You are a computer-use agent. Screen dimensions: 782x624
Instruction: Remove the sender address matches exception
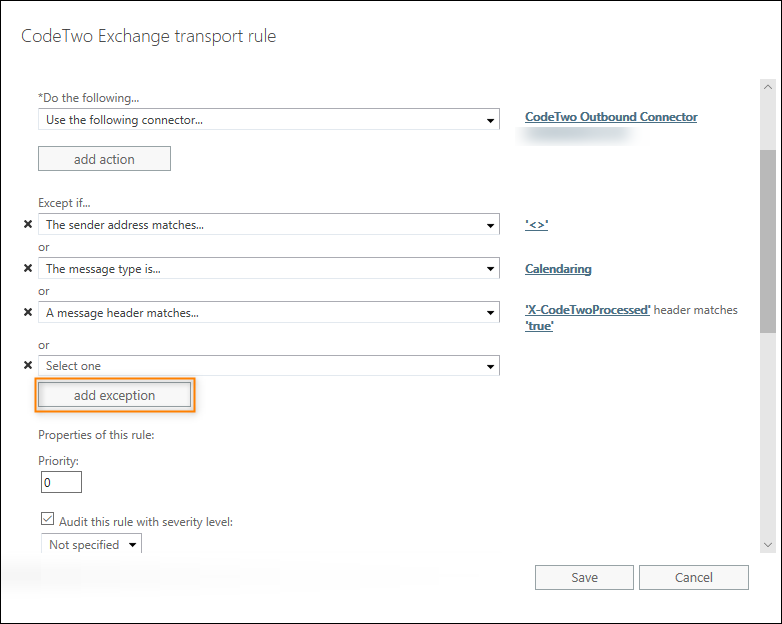[x=28, y=224]
